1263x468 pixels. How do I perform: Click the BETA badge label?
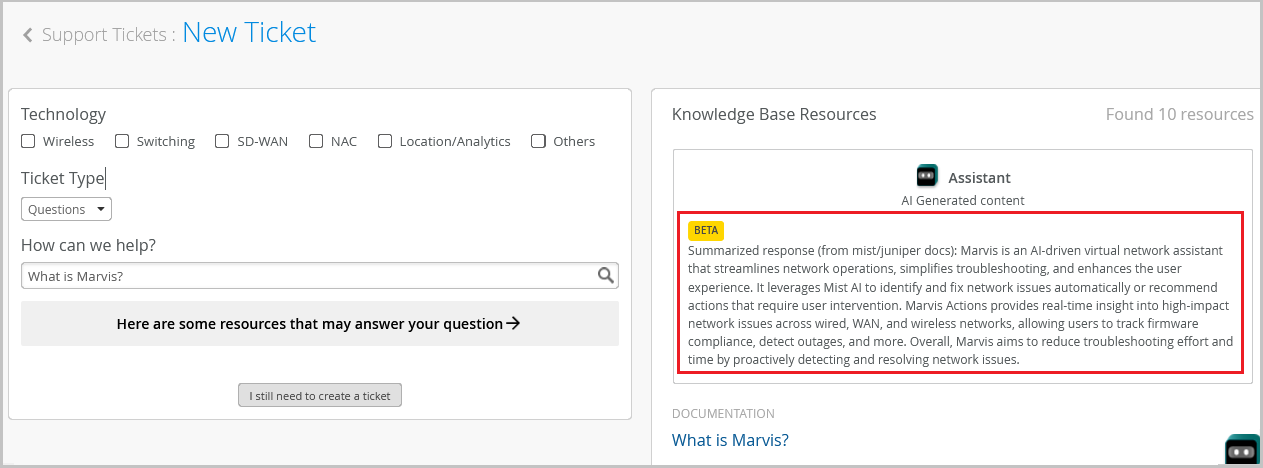click(706, 230)
